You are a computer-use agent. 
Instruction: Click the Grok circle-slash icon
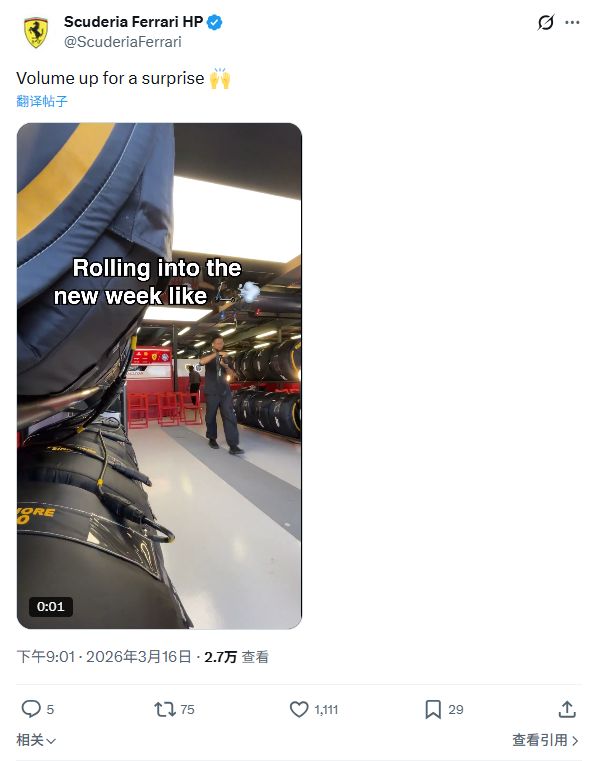(x=546, y=22)
